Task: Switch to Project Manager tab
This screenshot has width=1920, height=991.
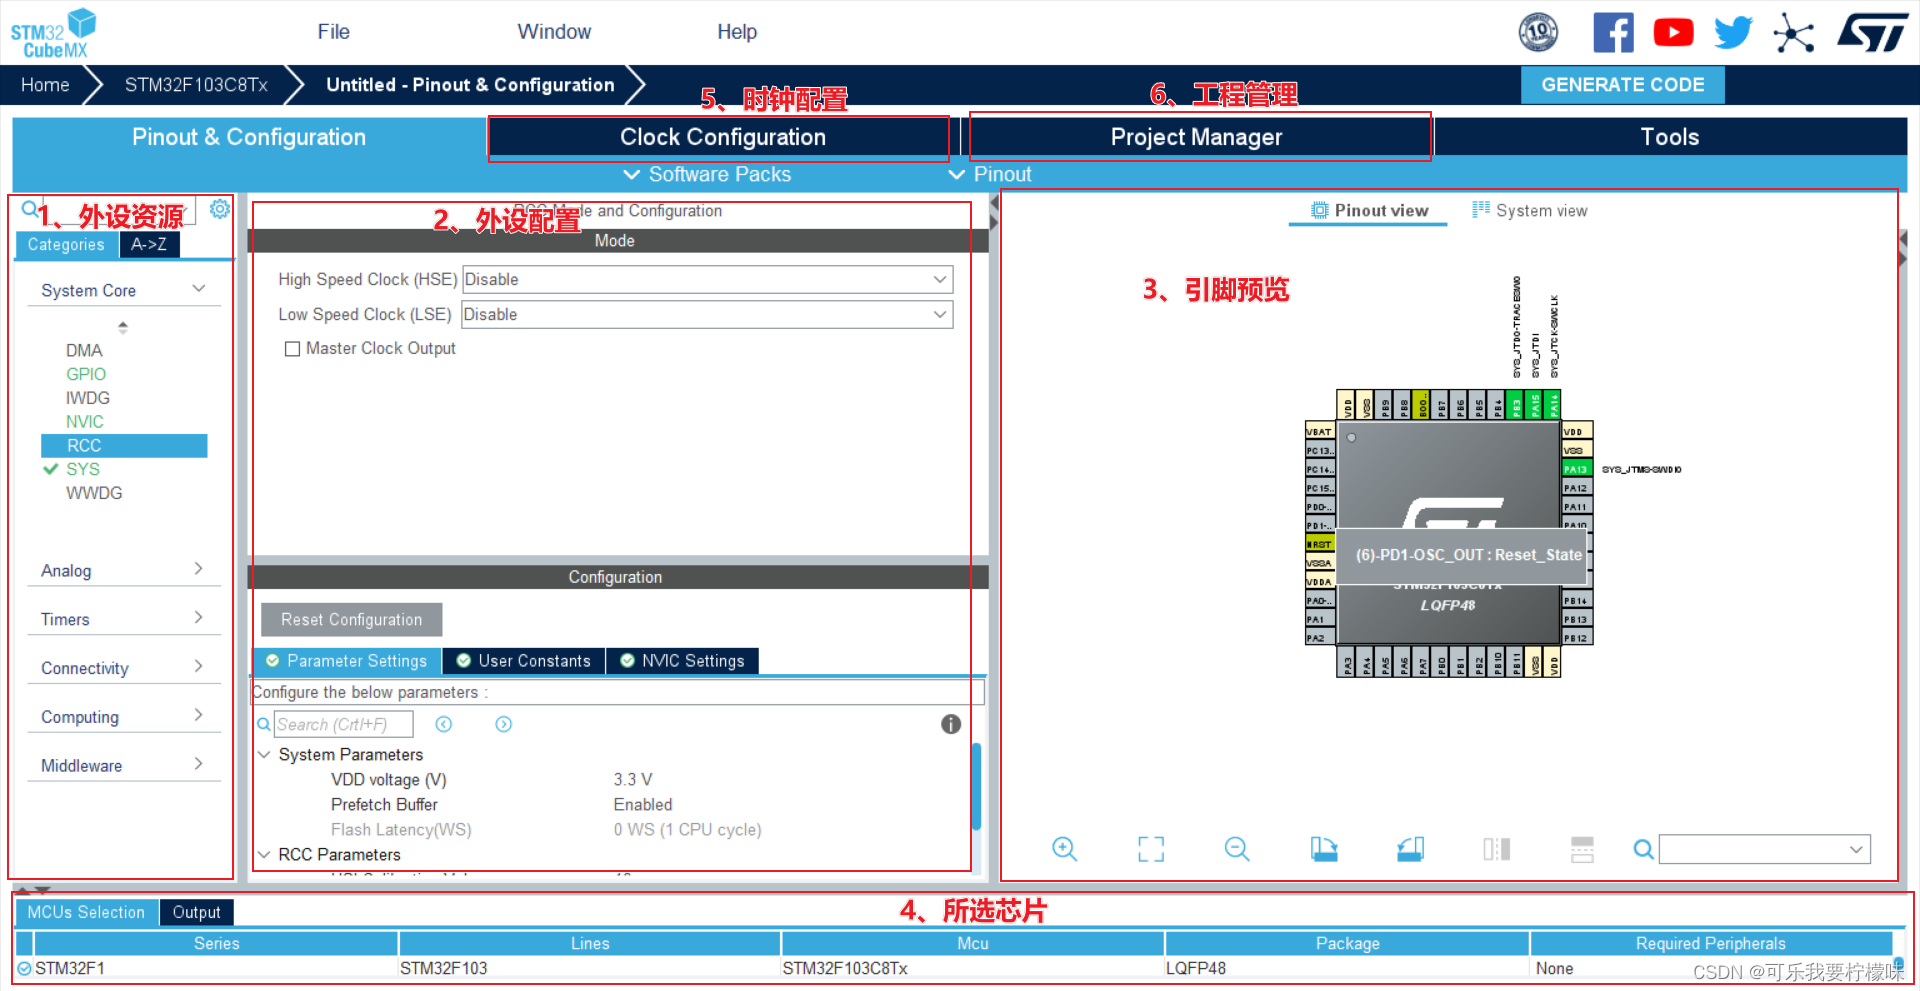Action: coord(1196,137)
